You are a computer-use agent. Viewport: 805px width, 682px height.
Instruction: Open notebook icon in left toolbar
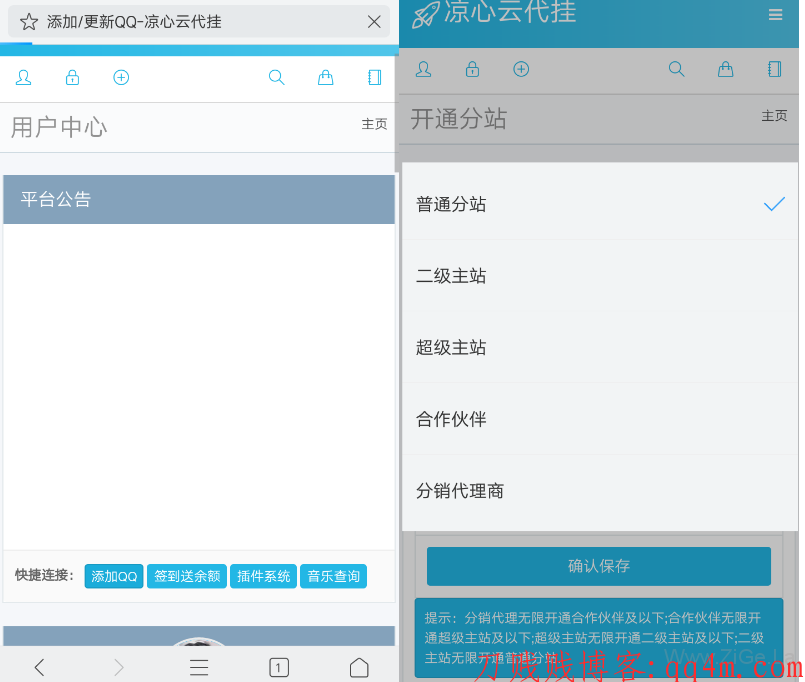[x=375, y=78]
